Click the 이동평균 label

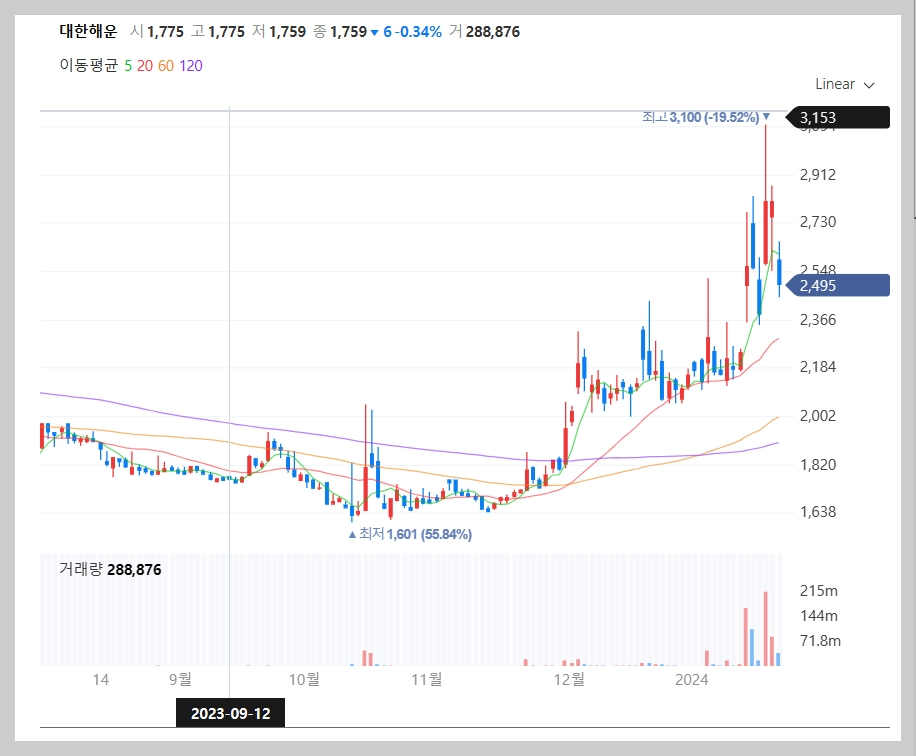click(89, 65)
